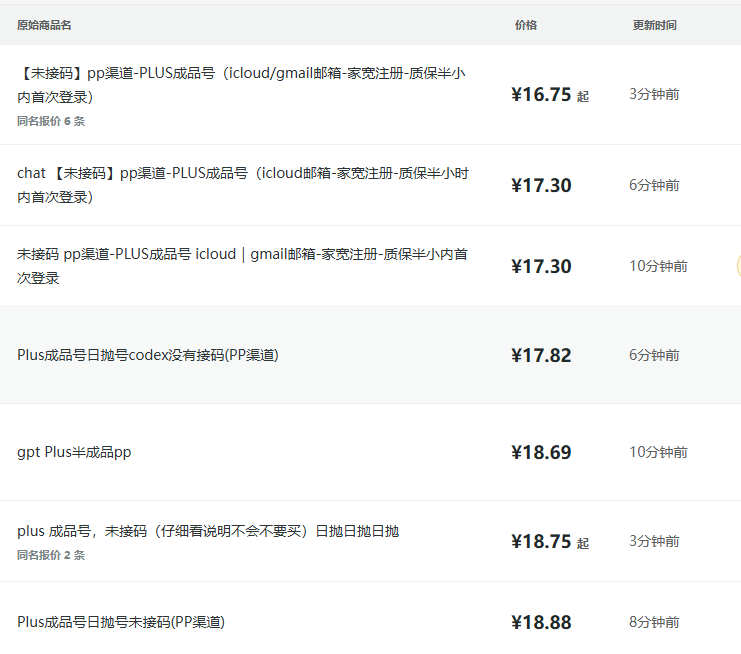The image size is (741, 654).
Task: Expand 同名报价 2 条 under plus 成品号
Action: (x=51, y=555)
